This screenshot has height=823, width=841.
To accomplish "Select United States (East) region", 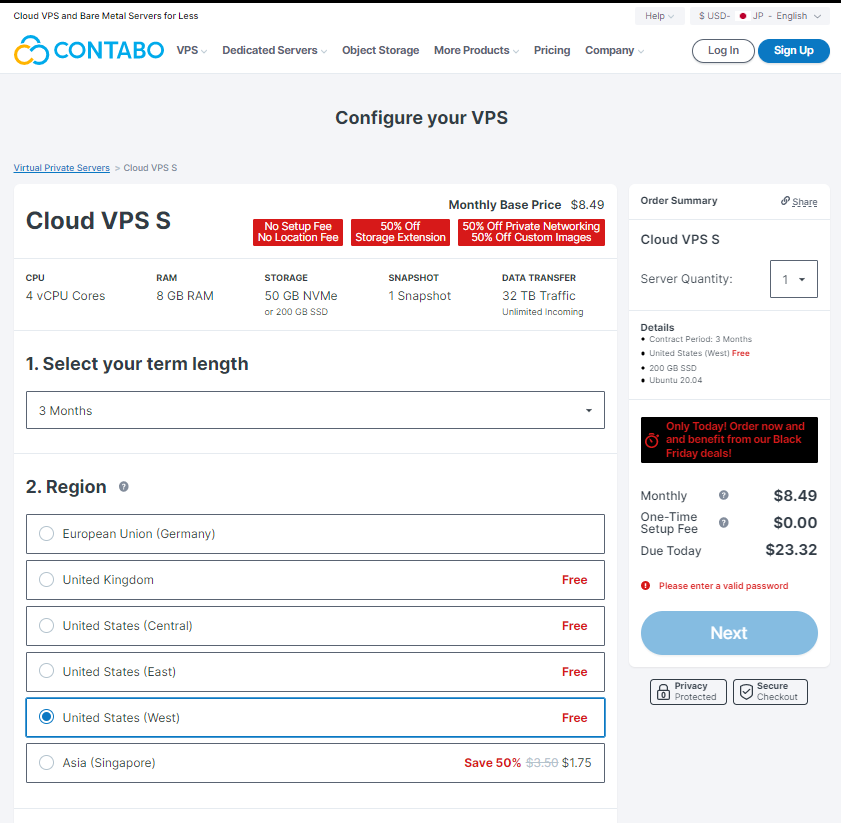I will 315,672.
